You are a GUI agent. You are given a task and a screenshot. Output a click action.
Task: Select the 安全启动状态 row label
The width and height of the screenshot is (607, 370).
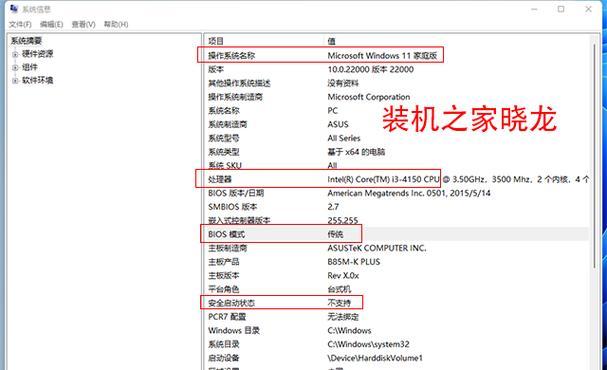coord(231,303)
